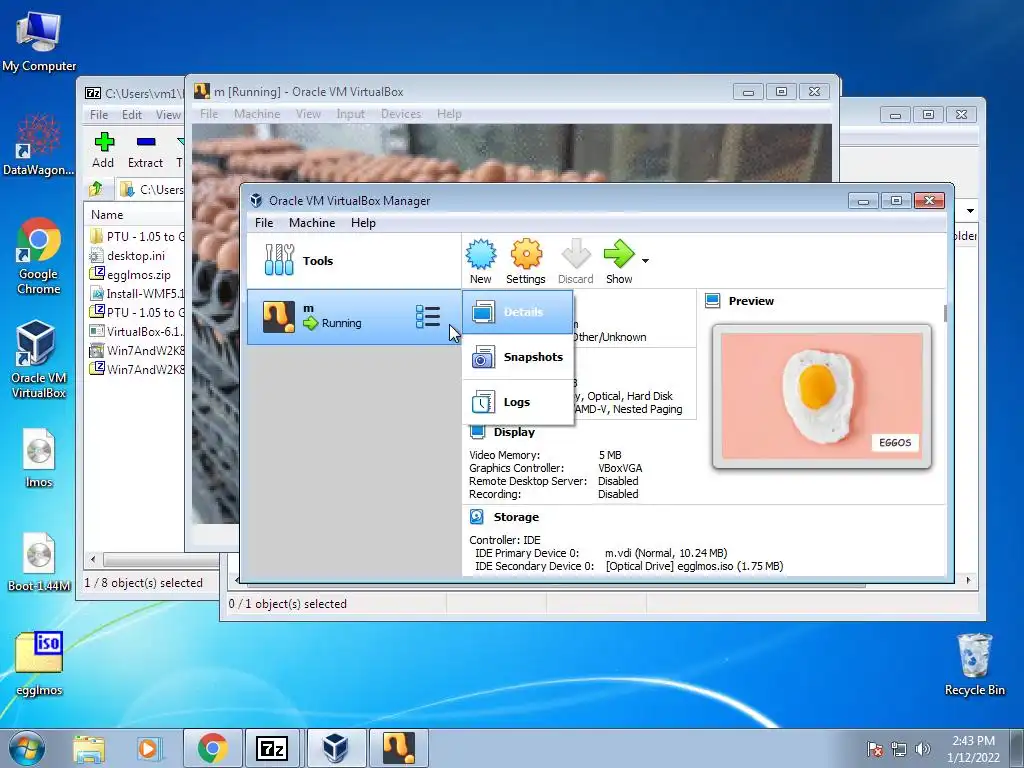
Task: Open the Machine menu in VM window
Action: [x=257, y=114]
